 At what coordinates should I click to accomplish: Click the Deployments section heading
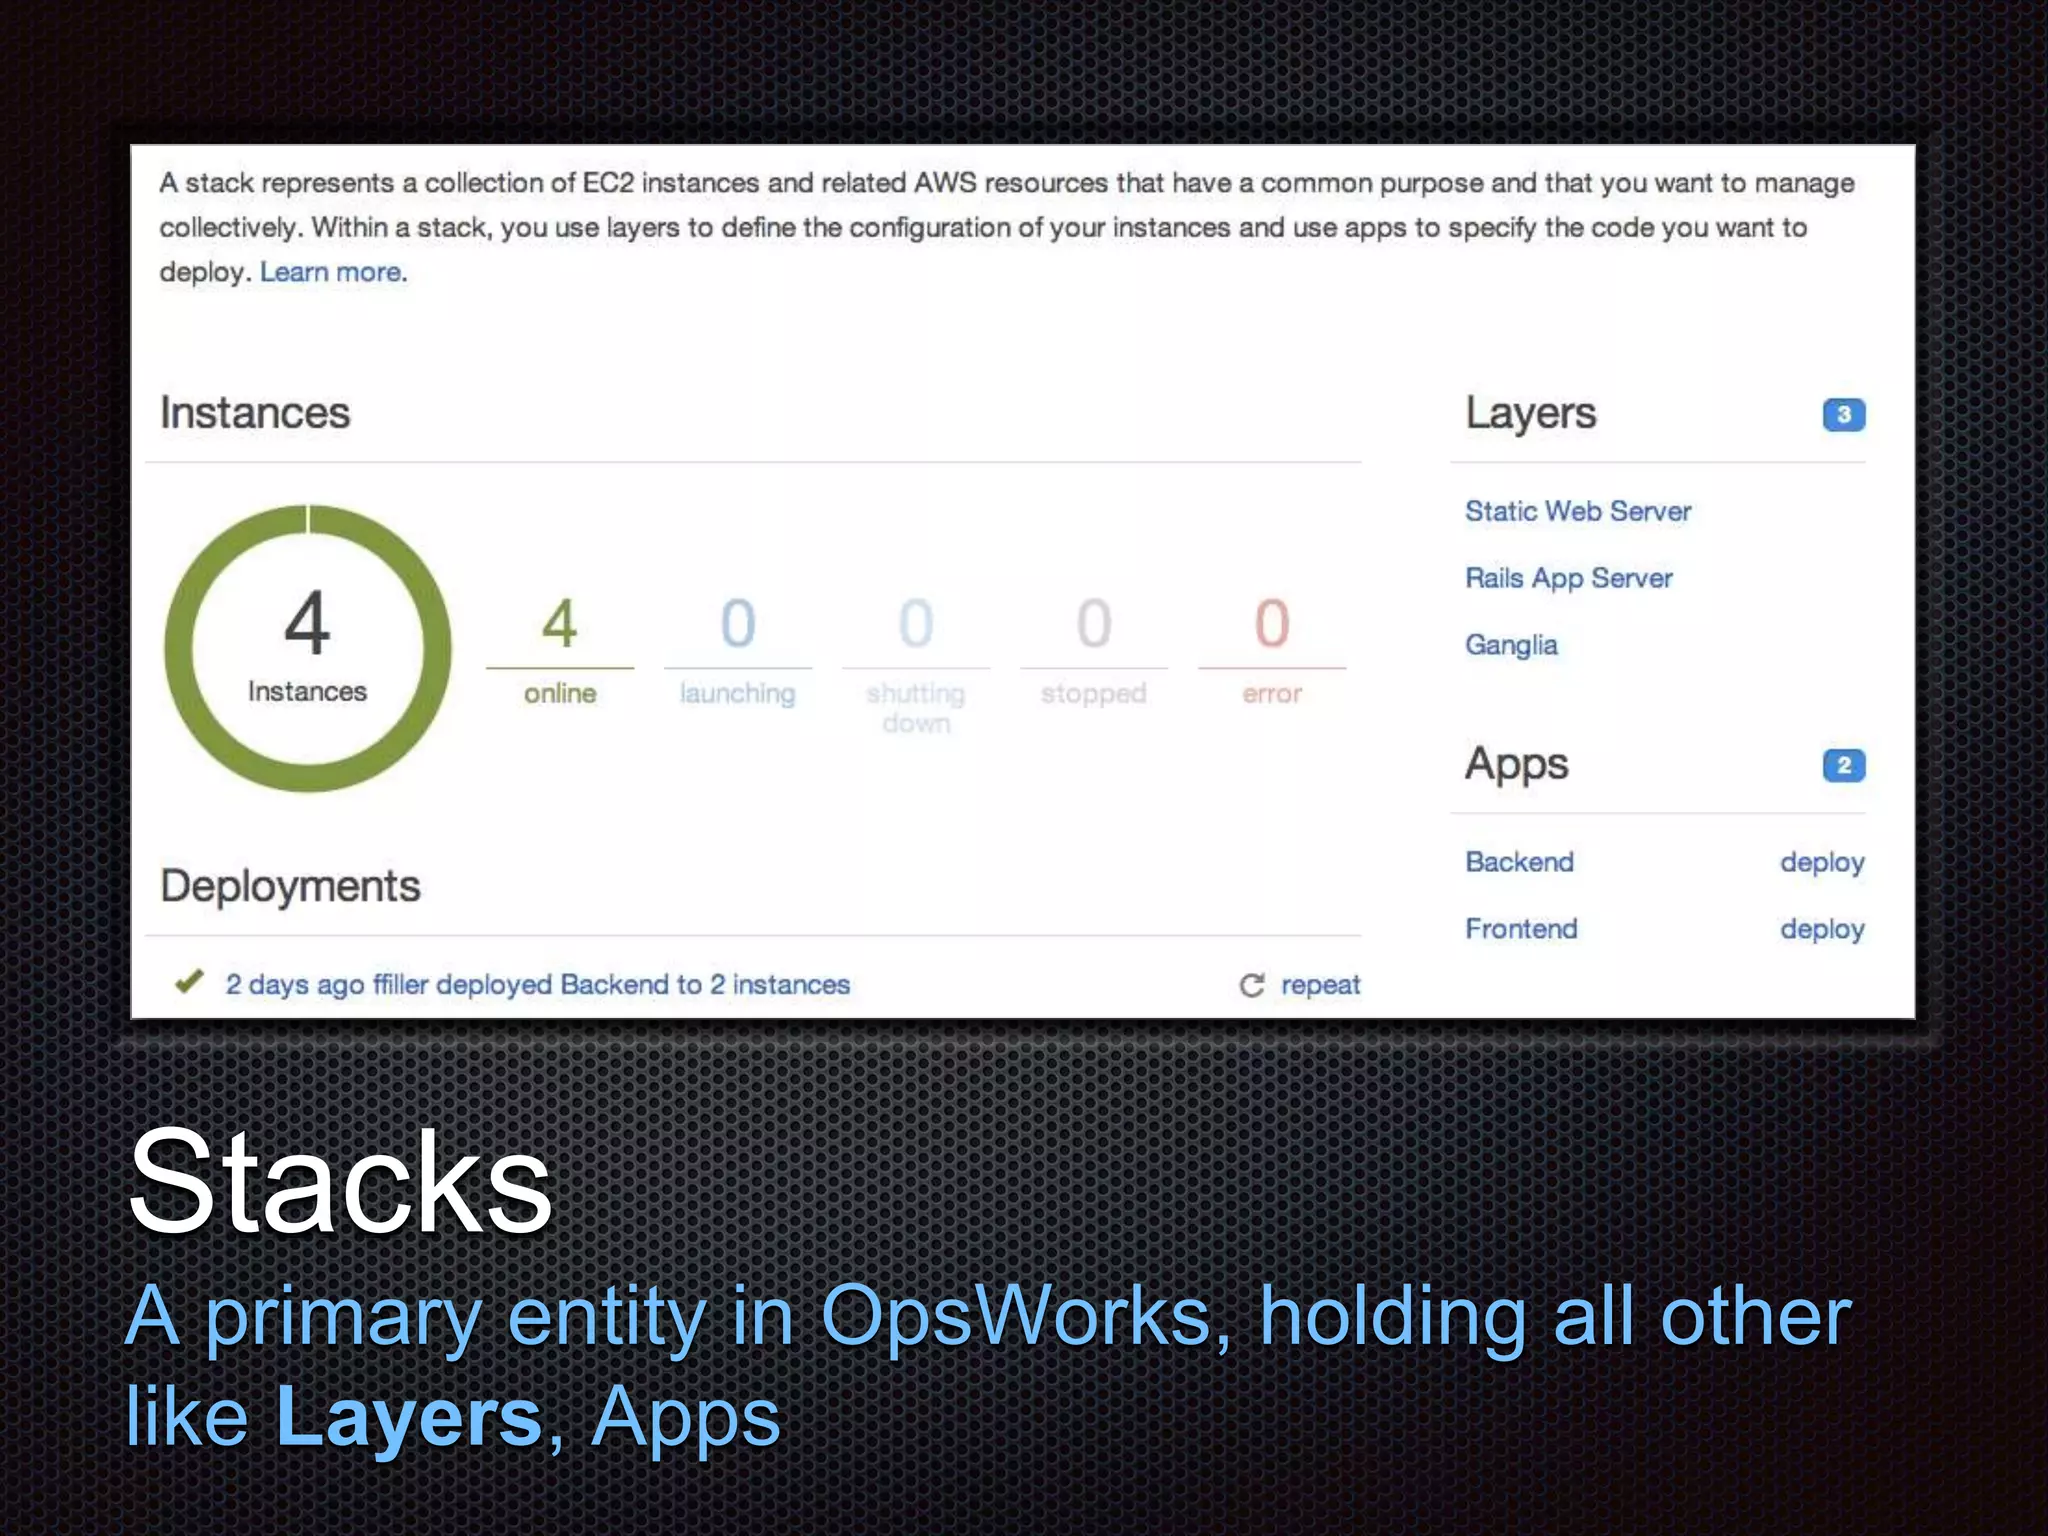tap(290, 887)
